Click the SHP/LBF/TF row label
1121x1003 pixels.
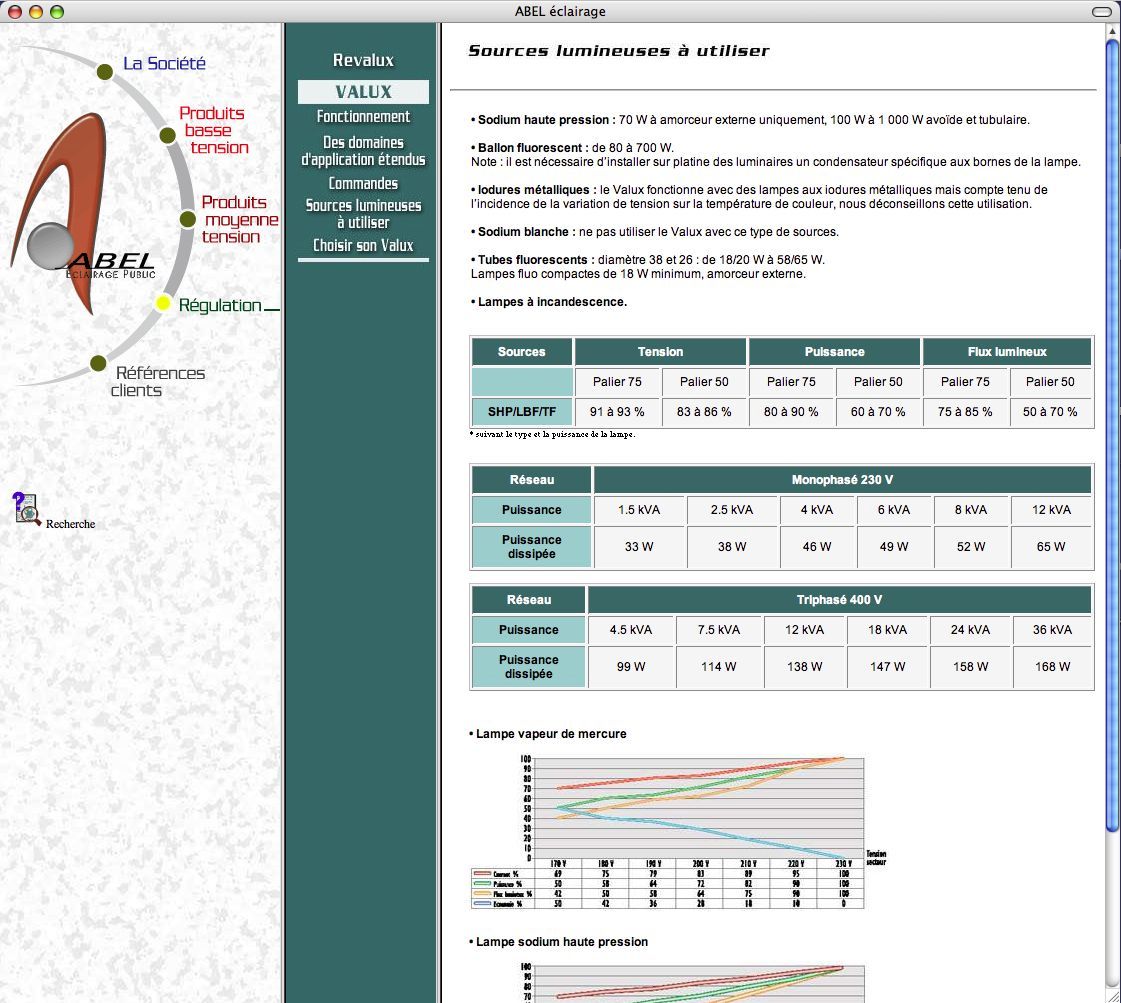[x=522, y=412]
